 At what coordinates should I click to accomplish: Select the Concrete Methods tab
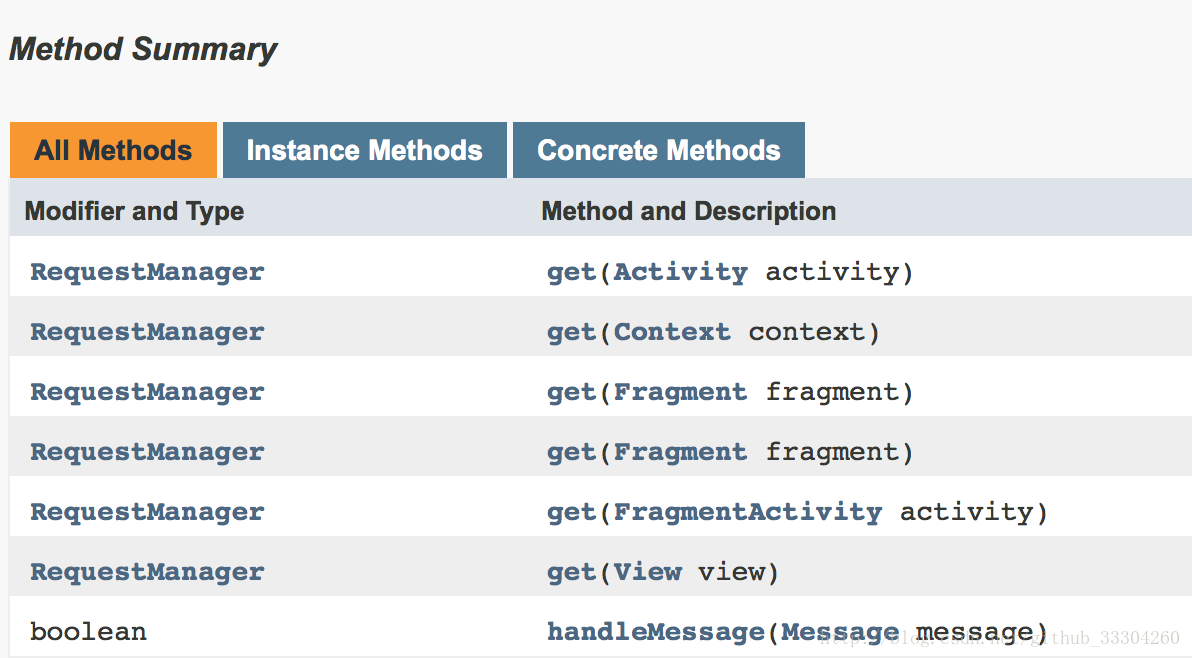tap(658, 151)
